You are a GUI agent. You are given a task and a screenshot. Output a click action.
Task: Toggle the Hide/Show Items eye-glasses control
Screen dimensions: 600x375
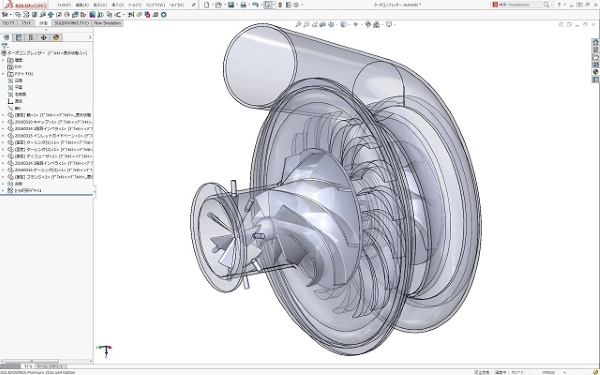(355, 24)
